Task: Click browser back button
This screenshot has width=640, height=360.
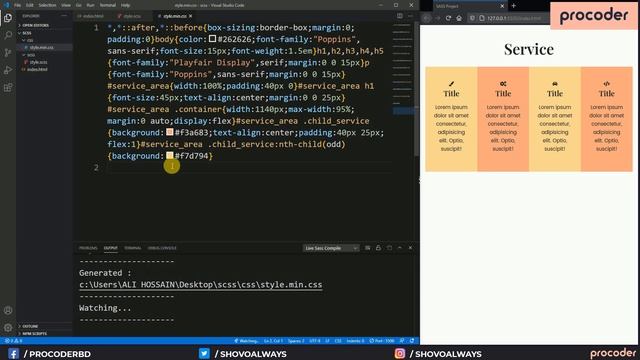Action: point(427,18)
